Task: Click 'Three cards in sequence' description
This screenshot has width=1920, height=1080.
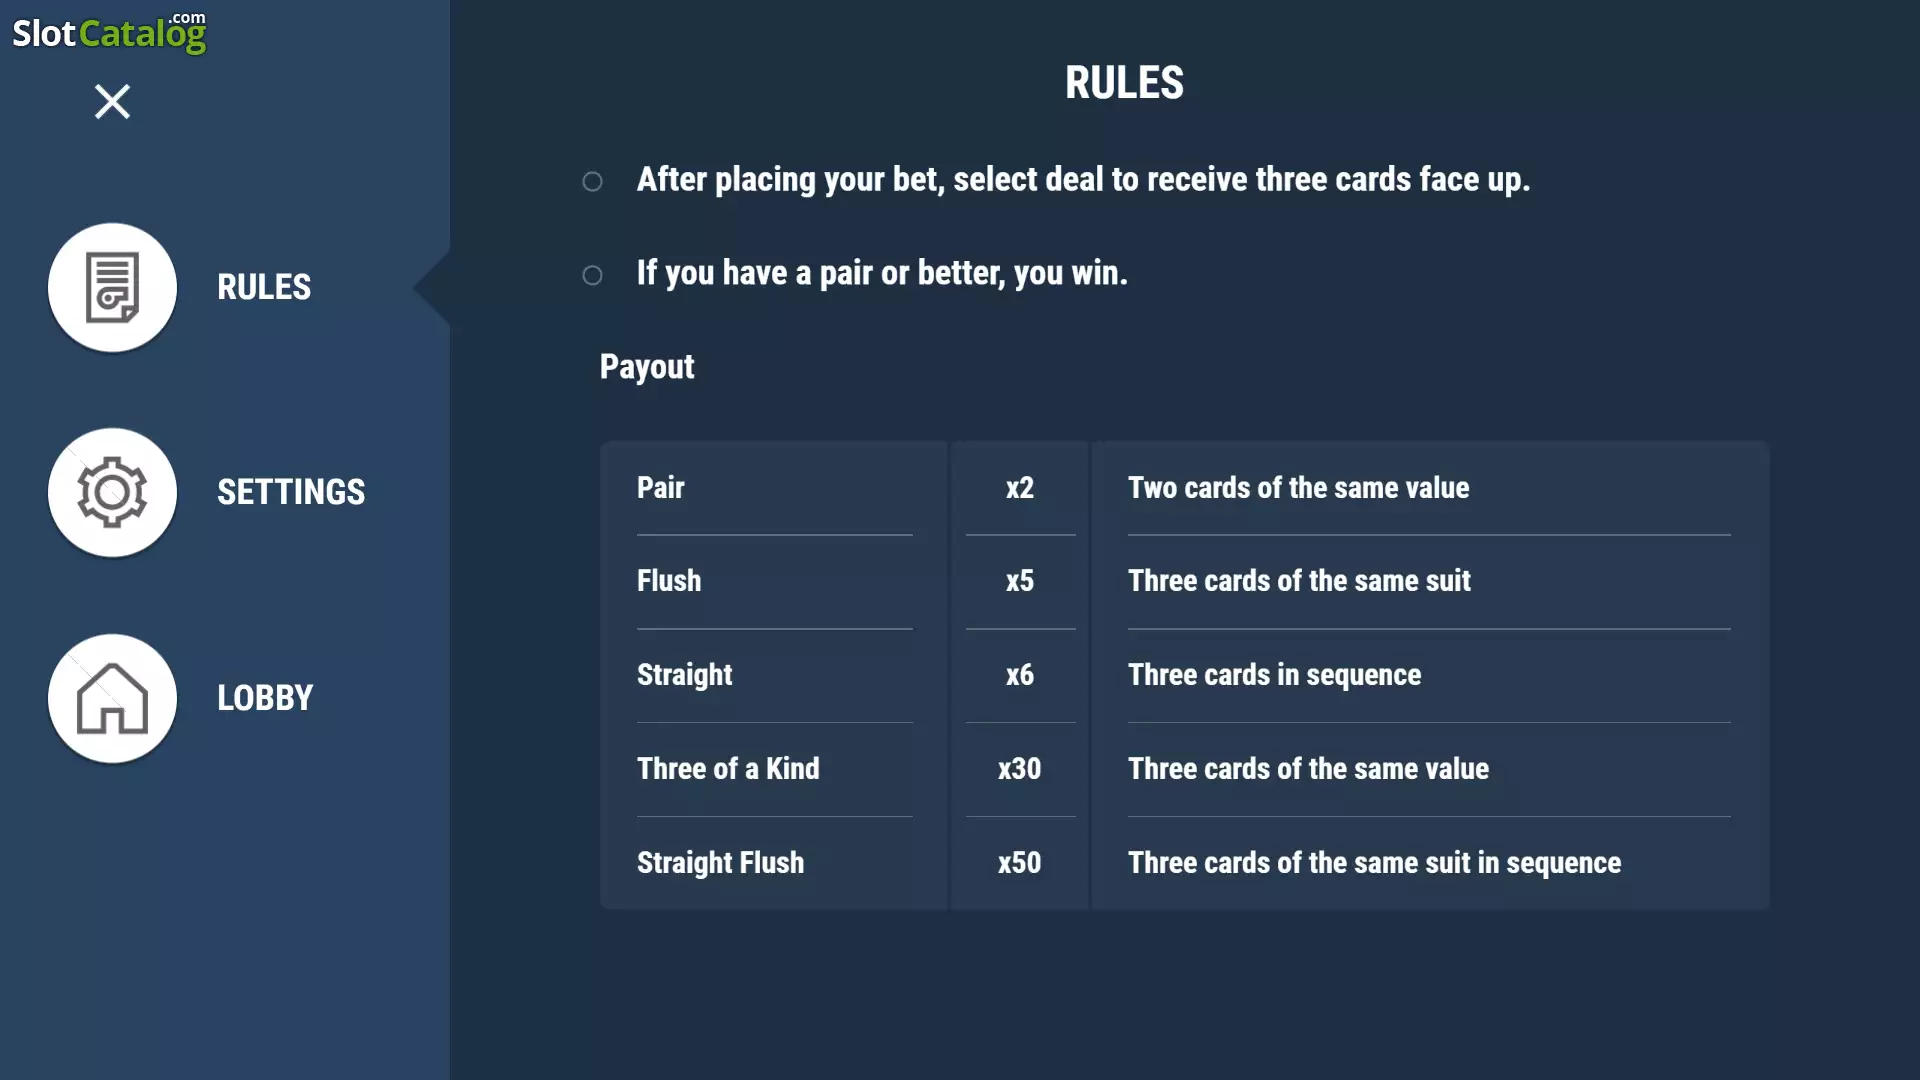Action: point(1275,675)
